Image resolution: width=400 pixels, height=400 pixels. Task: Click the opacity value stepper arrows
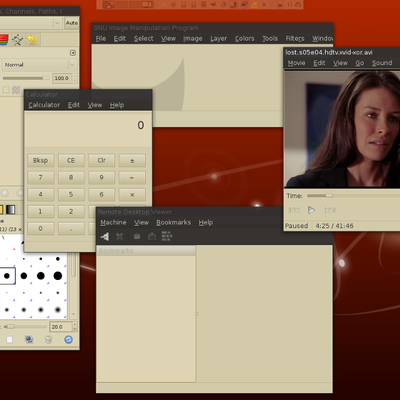pyautogui.click(x=75, y=78)
